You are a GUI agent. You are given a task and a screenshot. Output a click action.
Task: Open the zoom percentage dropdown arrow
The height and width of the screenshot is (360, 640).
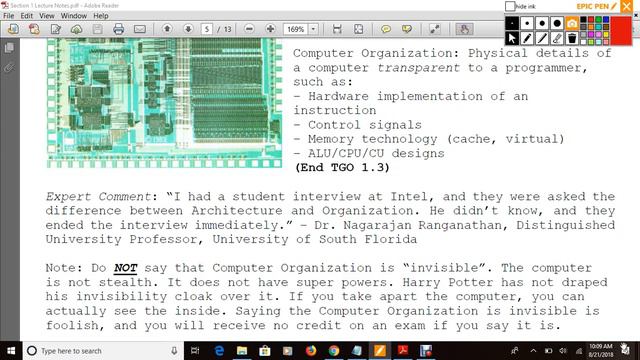point(313,29)
